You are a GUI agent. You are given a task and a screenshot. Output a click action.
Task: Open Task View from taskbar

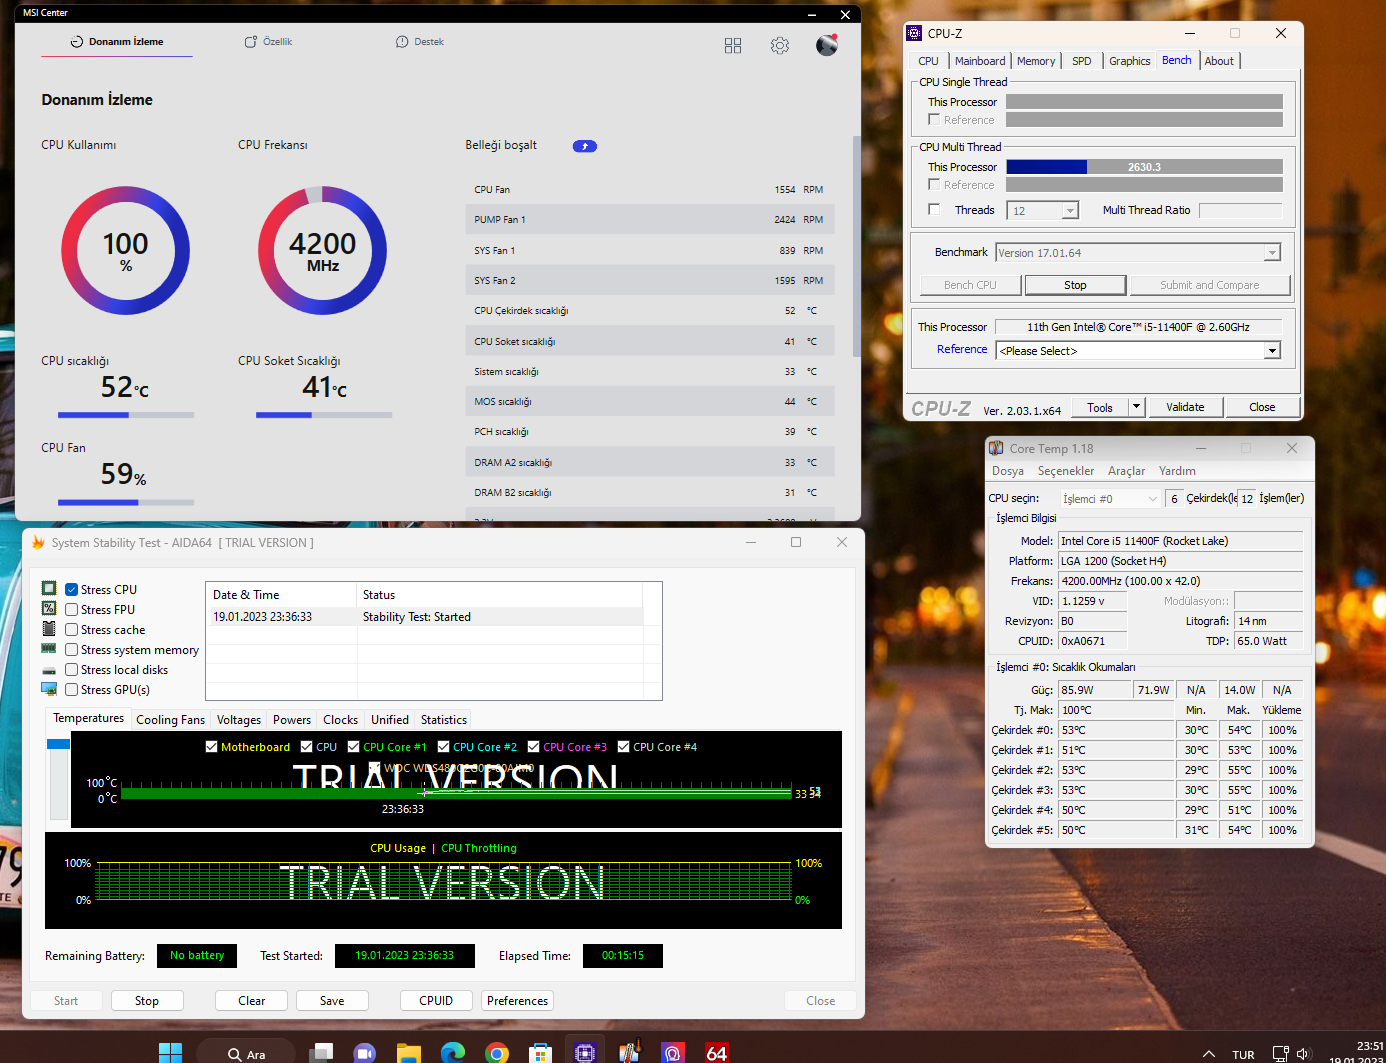pyautogui.click(x=321, y=1053)
